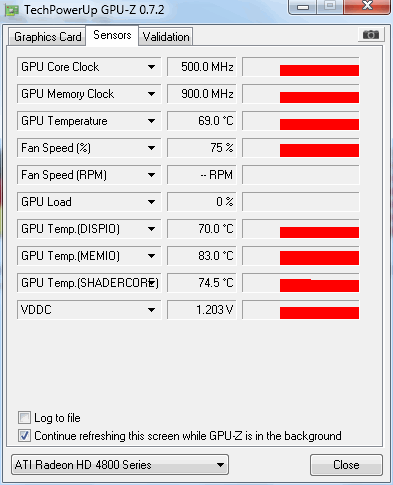This screenshot has height=485, width=393.
Task: Open the VDDC sensor dropdown
Action: click(151, 310)
